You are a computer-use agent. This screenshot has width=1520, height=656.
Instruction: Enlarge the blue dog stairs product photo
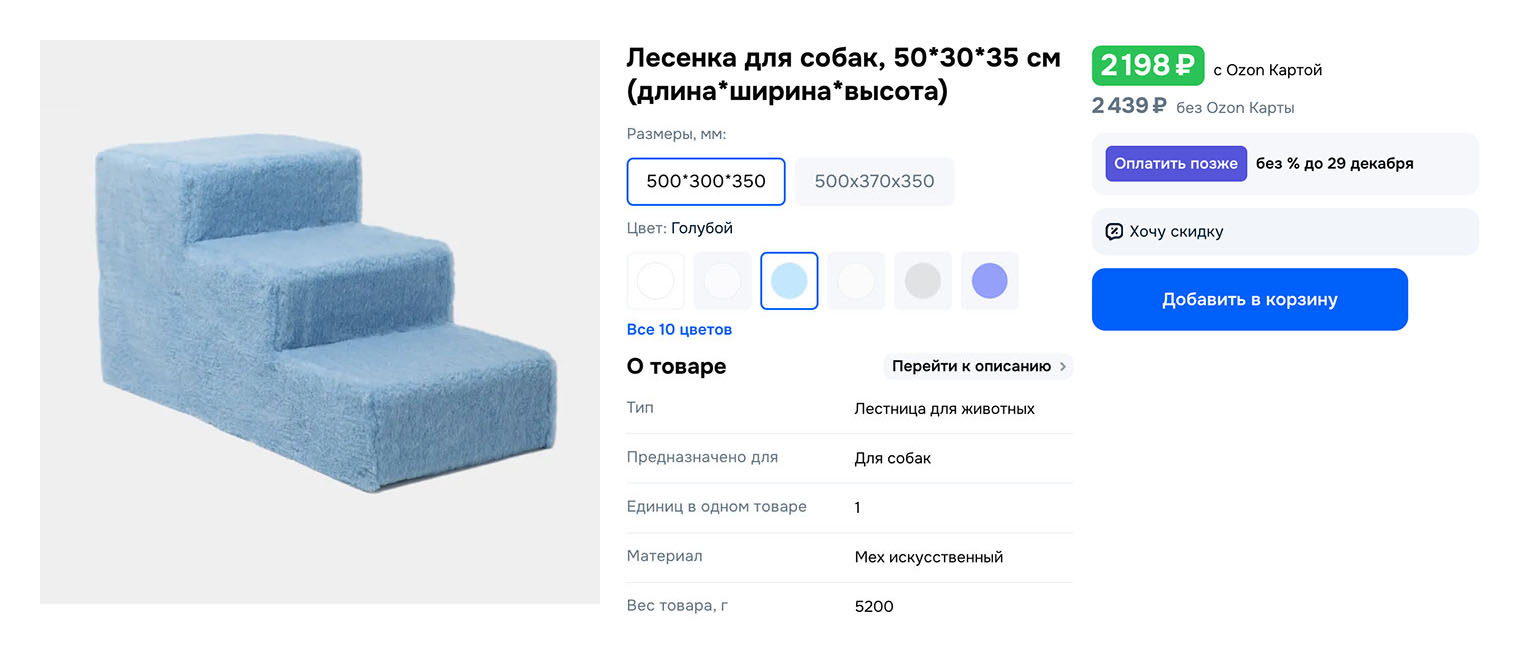click(320, 322)
